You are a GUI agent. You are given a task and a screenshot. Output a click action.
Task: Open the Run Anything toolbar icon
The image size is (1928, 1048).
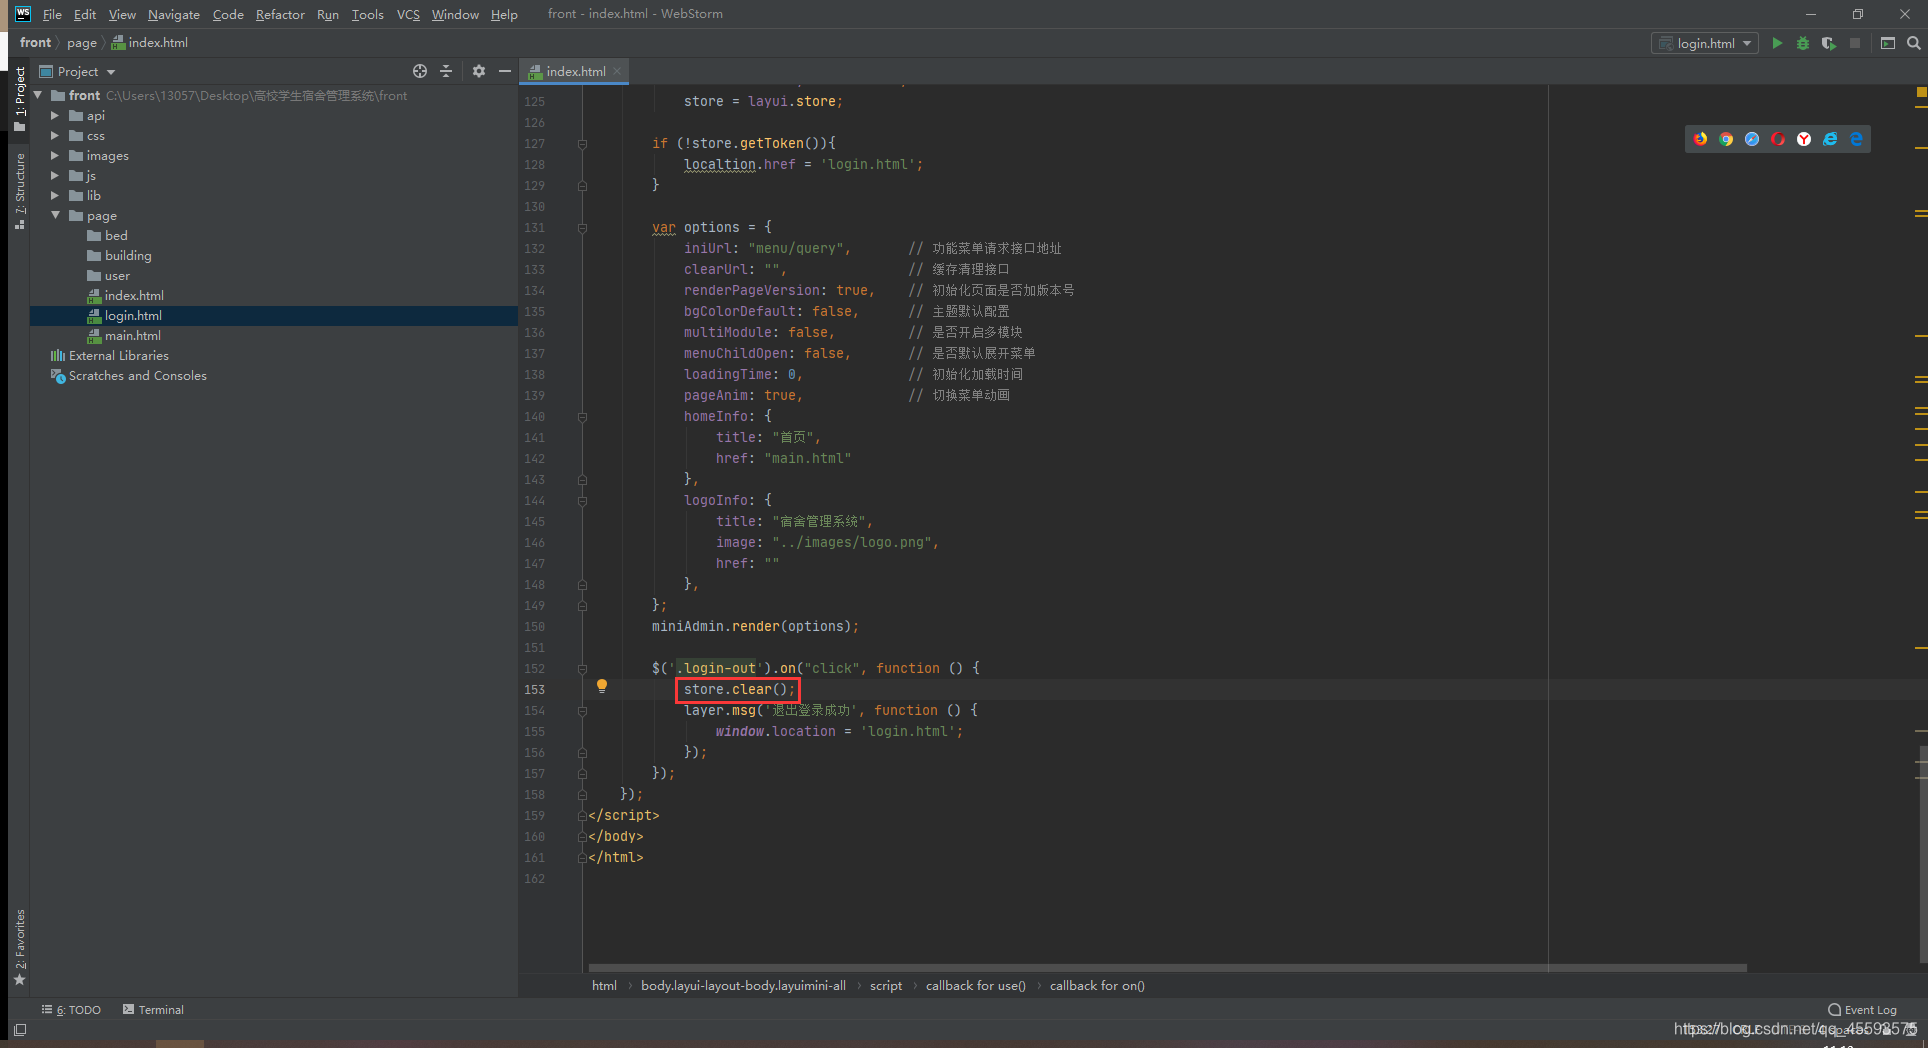[1888, 43]
